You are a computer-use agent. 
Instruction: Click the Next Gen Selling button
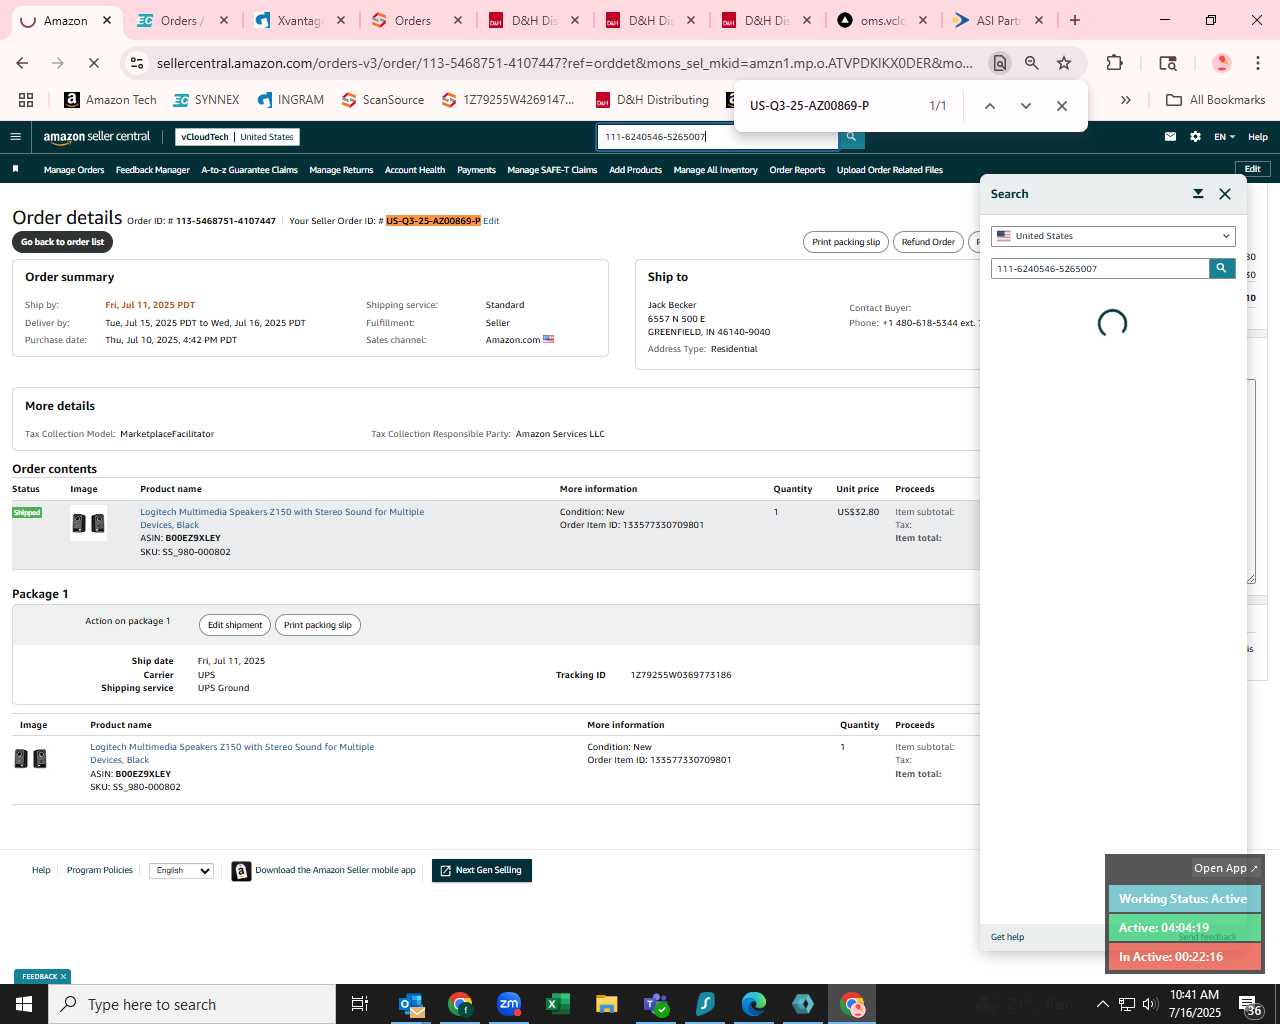coord(482,871)
